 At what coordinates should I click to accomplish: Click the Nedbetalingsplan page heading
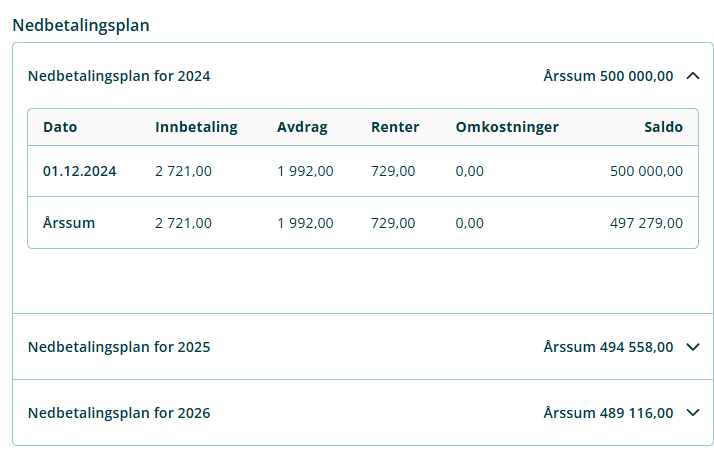click(x=81, y=25)
